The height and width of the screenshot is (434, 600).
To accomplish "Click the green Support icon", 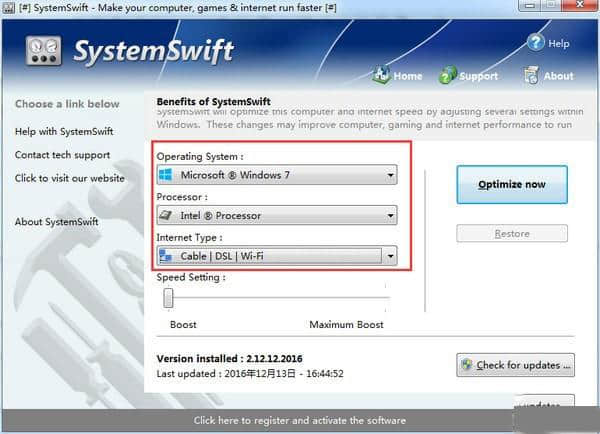I will coord(447,75).
